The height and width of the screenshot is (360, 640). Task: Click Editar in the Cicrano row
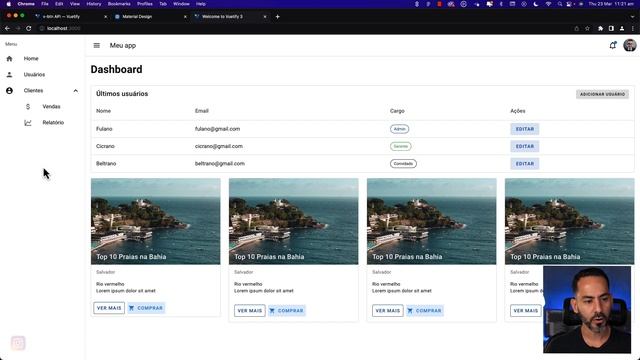524,147
